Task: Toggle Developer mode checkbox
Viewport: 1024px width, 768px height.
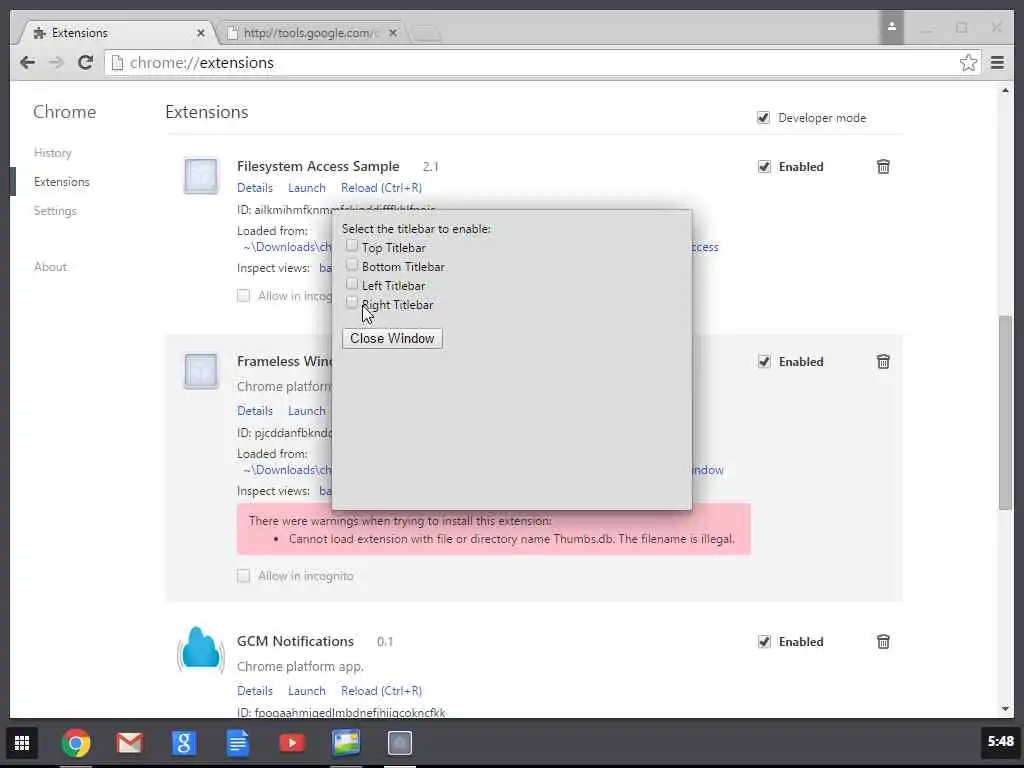Action: coord(763,118)
